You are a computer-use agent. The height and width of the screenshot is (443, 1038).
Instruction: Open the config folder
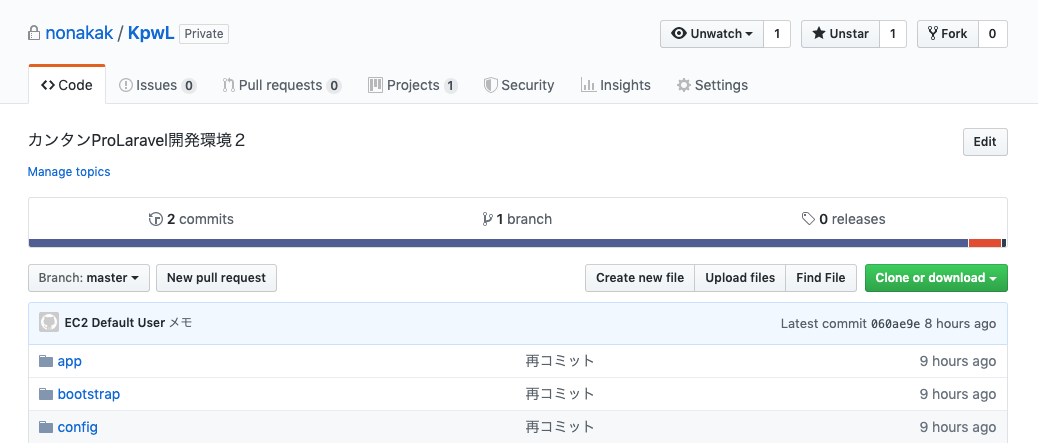click(x=77, y=427)
